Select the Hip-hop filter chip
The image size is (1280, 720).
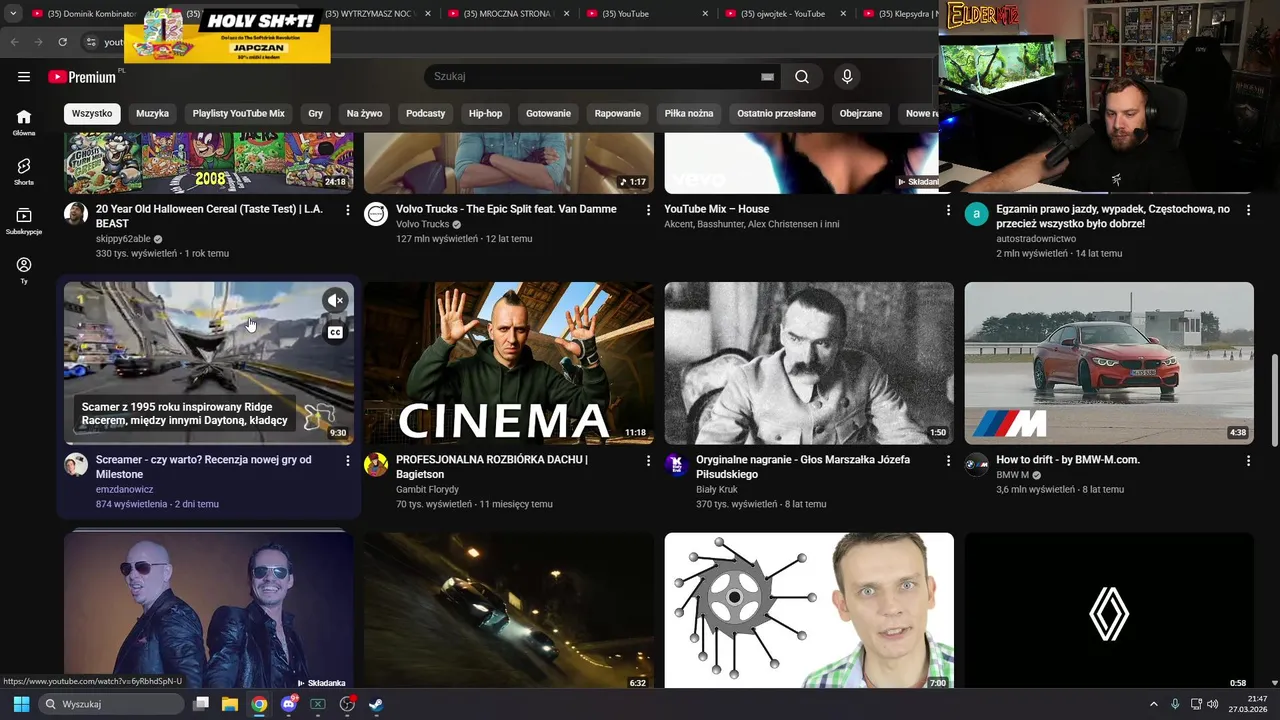point(486,114)
